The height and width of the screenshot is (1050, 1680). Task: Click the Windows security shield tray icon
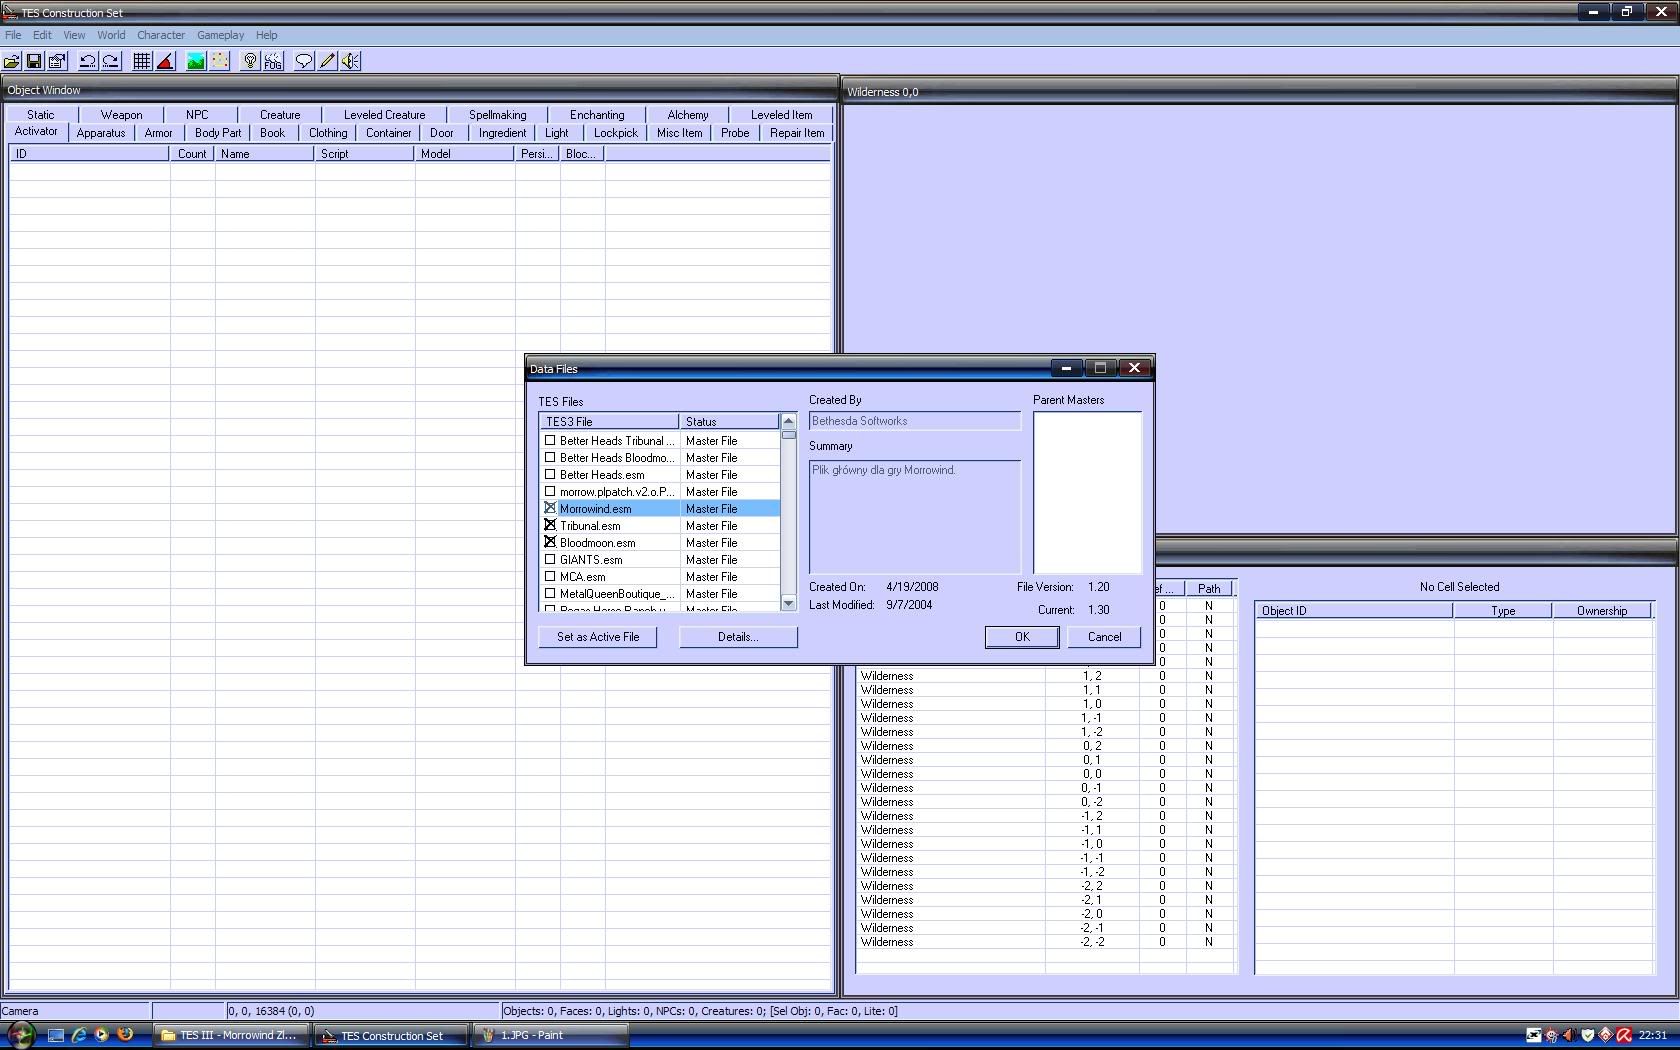(x=1587, y=1035)
